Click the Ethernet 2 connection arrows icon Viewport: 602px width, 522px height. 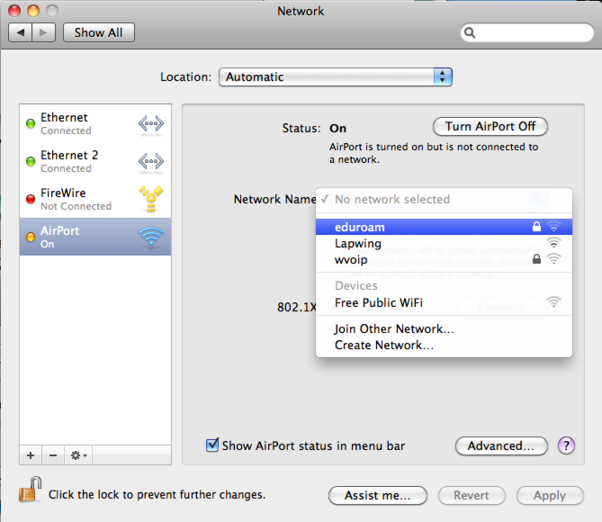tap(151, 161)
